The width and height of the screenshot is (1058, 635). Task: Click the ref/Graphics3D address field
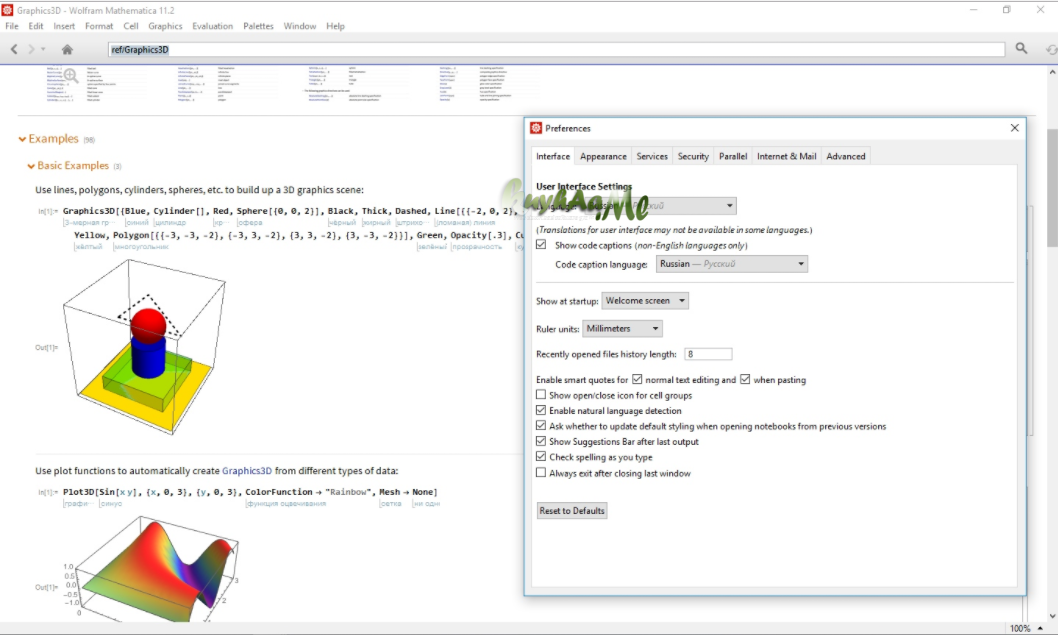(556, 49)
